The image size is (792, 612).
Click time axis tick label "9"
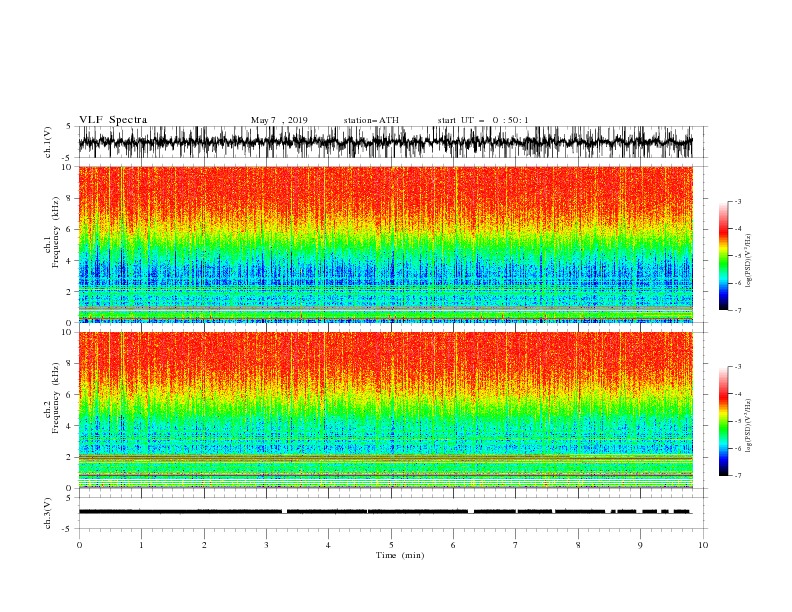click(x=640, y=545)
